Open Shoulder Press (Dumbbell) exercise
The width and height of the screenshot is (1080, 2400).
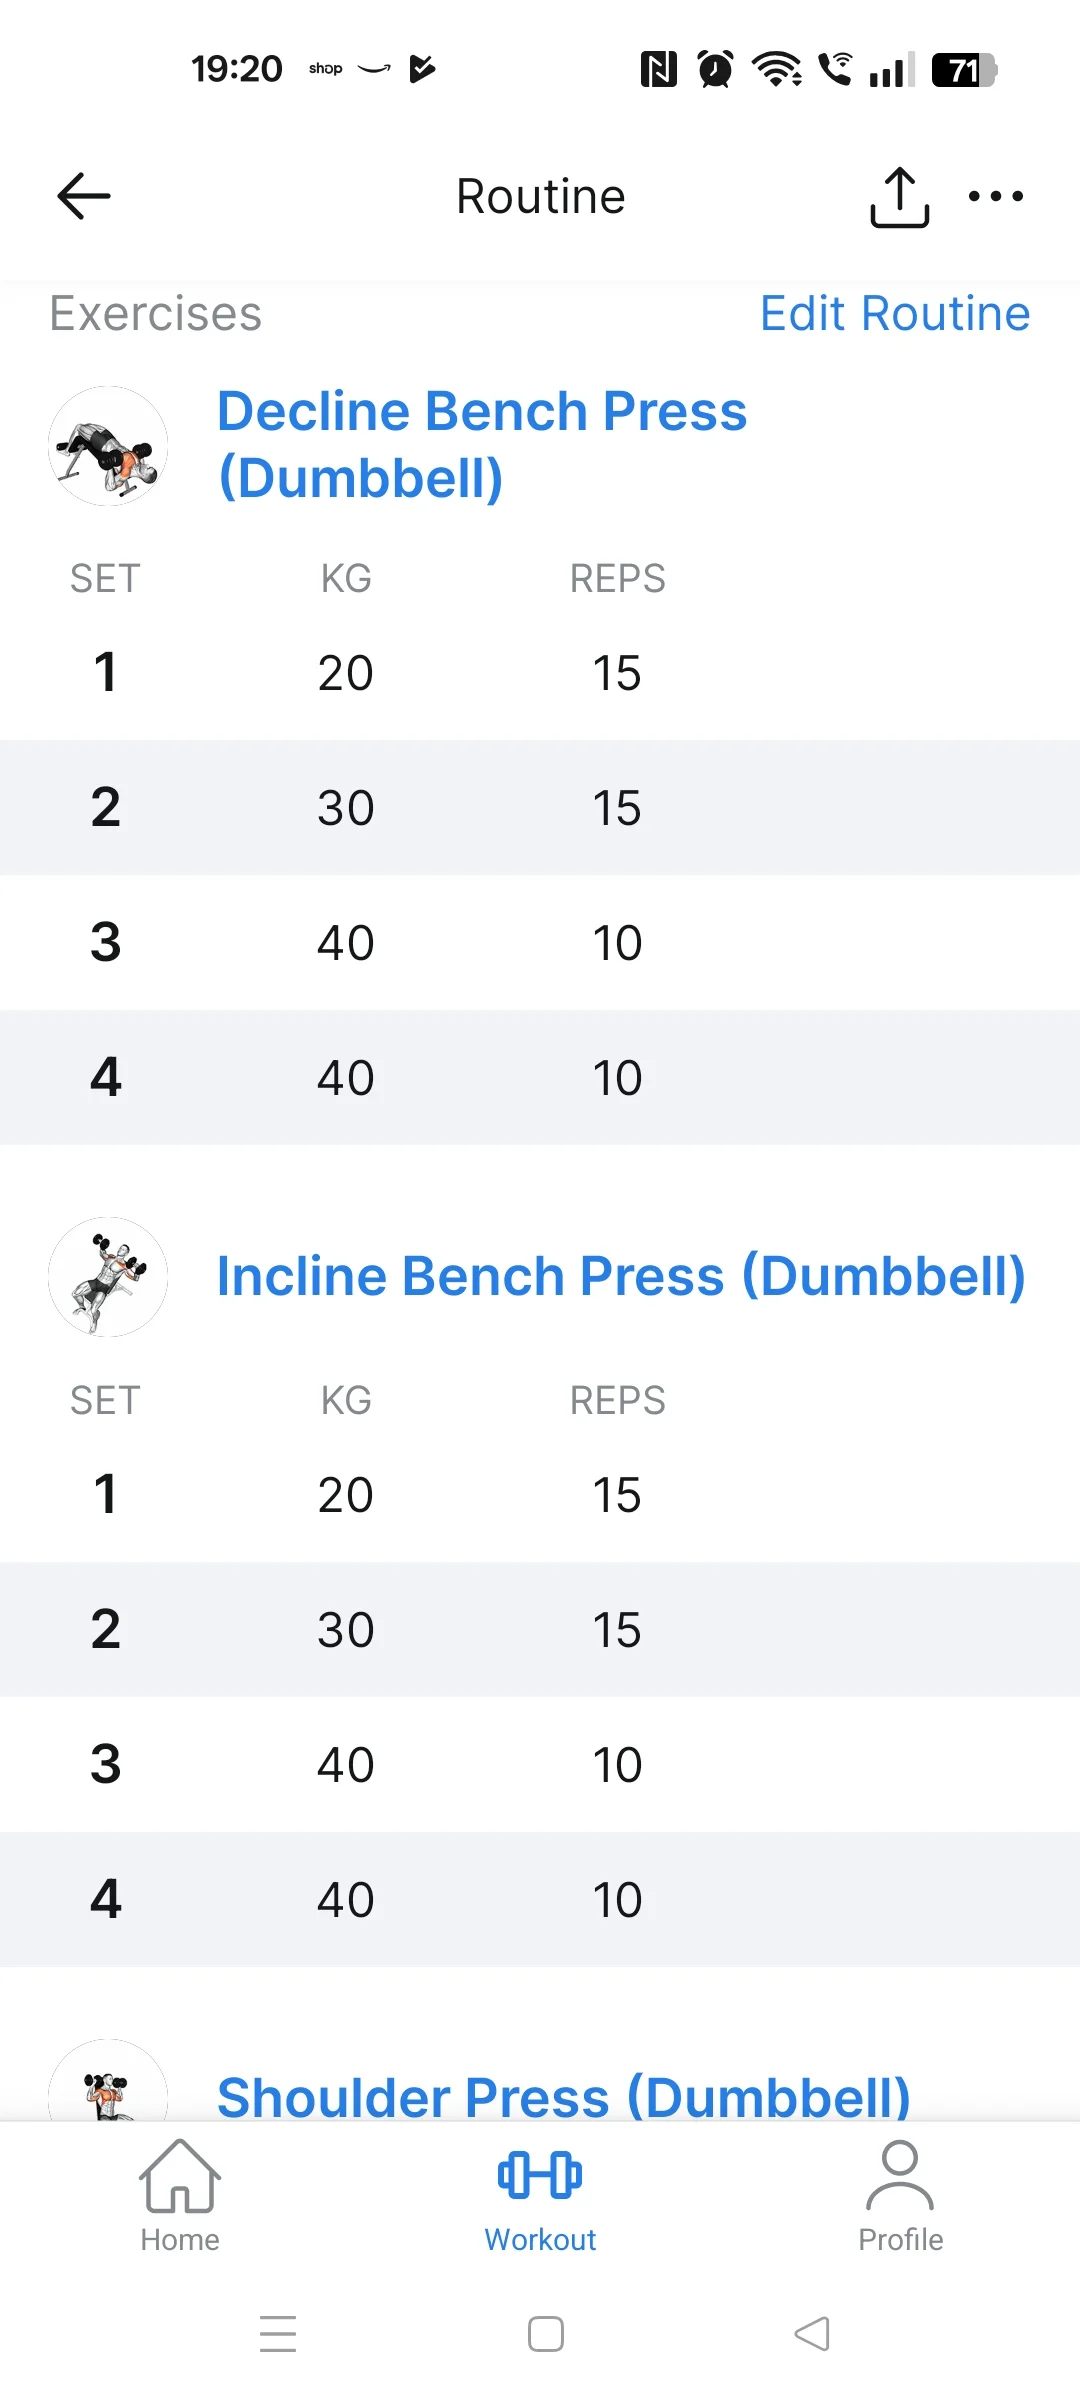point(563,2096)
